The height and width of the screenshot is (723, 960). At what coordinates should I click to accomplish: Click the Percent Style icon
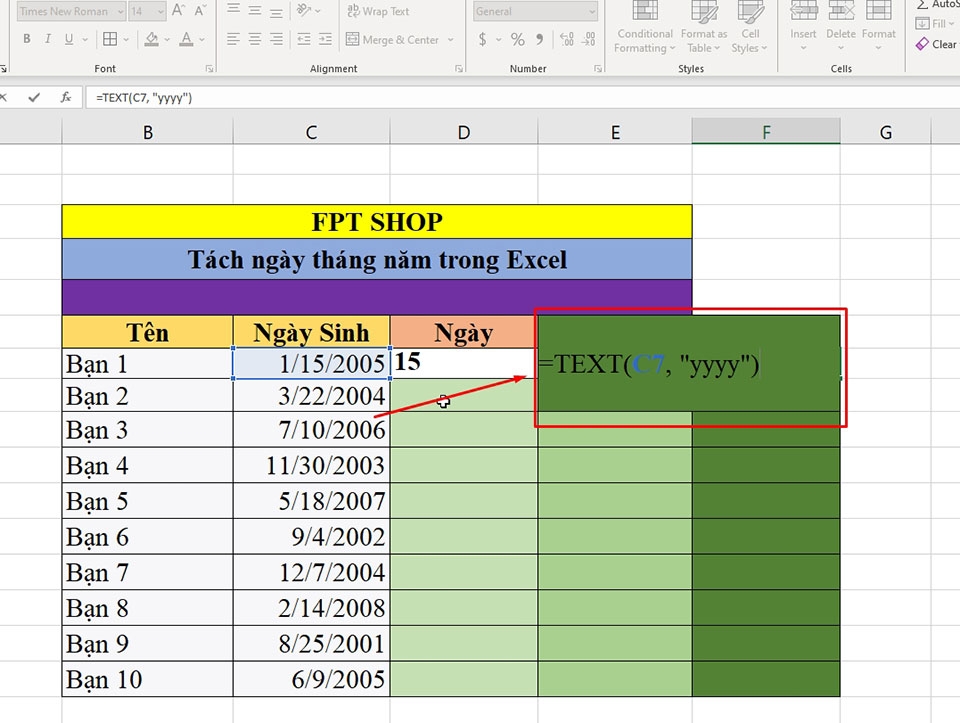516,39
